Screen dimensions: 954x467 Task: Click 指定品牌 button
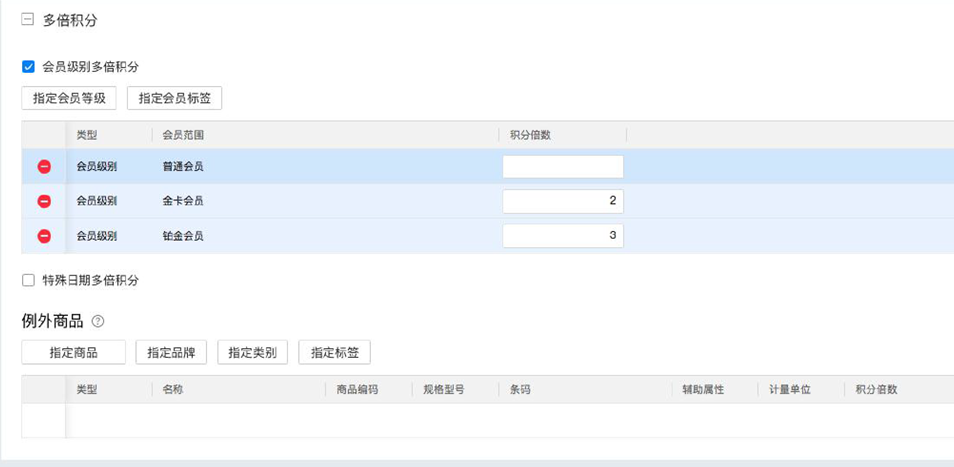point(171,352)
